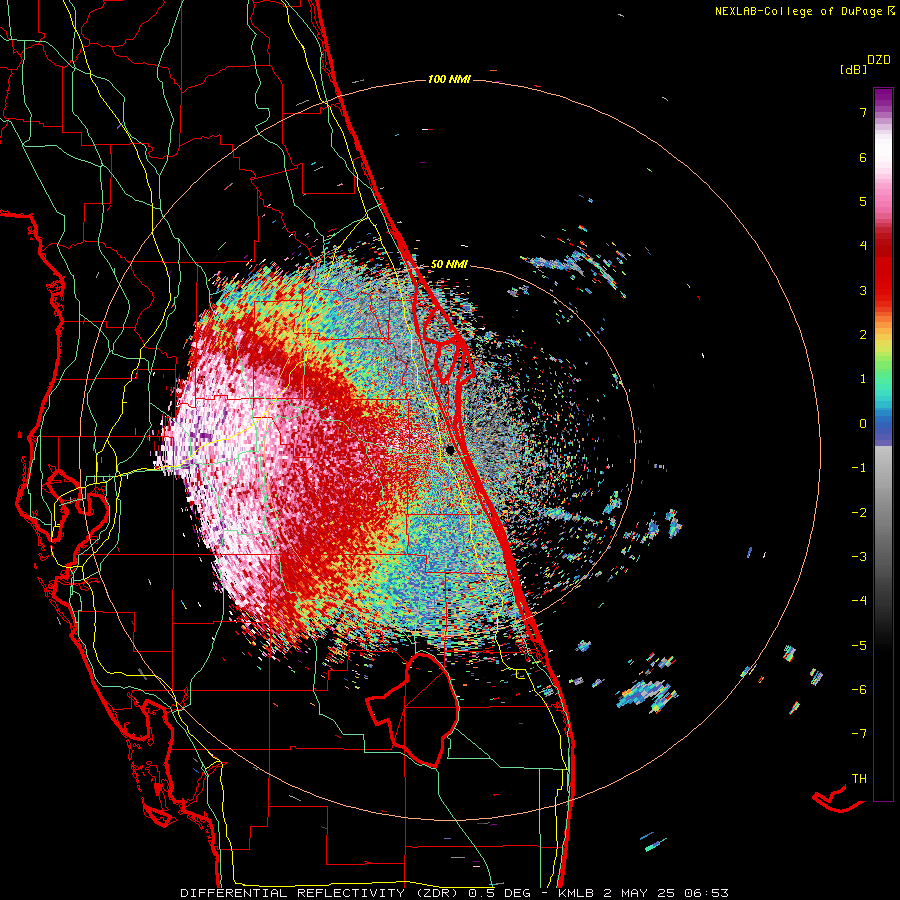Click the bottom Differential Reflectivity caption text
The width and height of the screenshot is (900, 900).
click(x=454, y=893)
